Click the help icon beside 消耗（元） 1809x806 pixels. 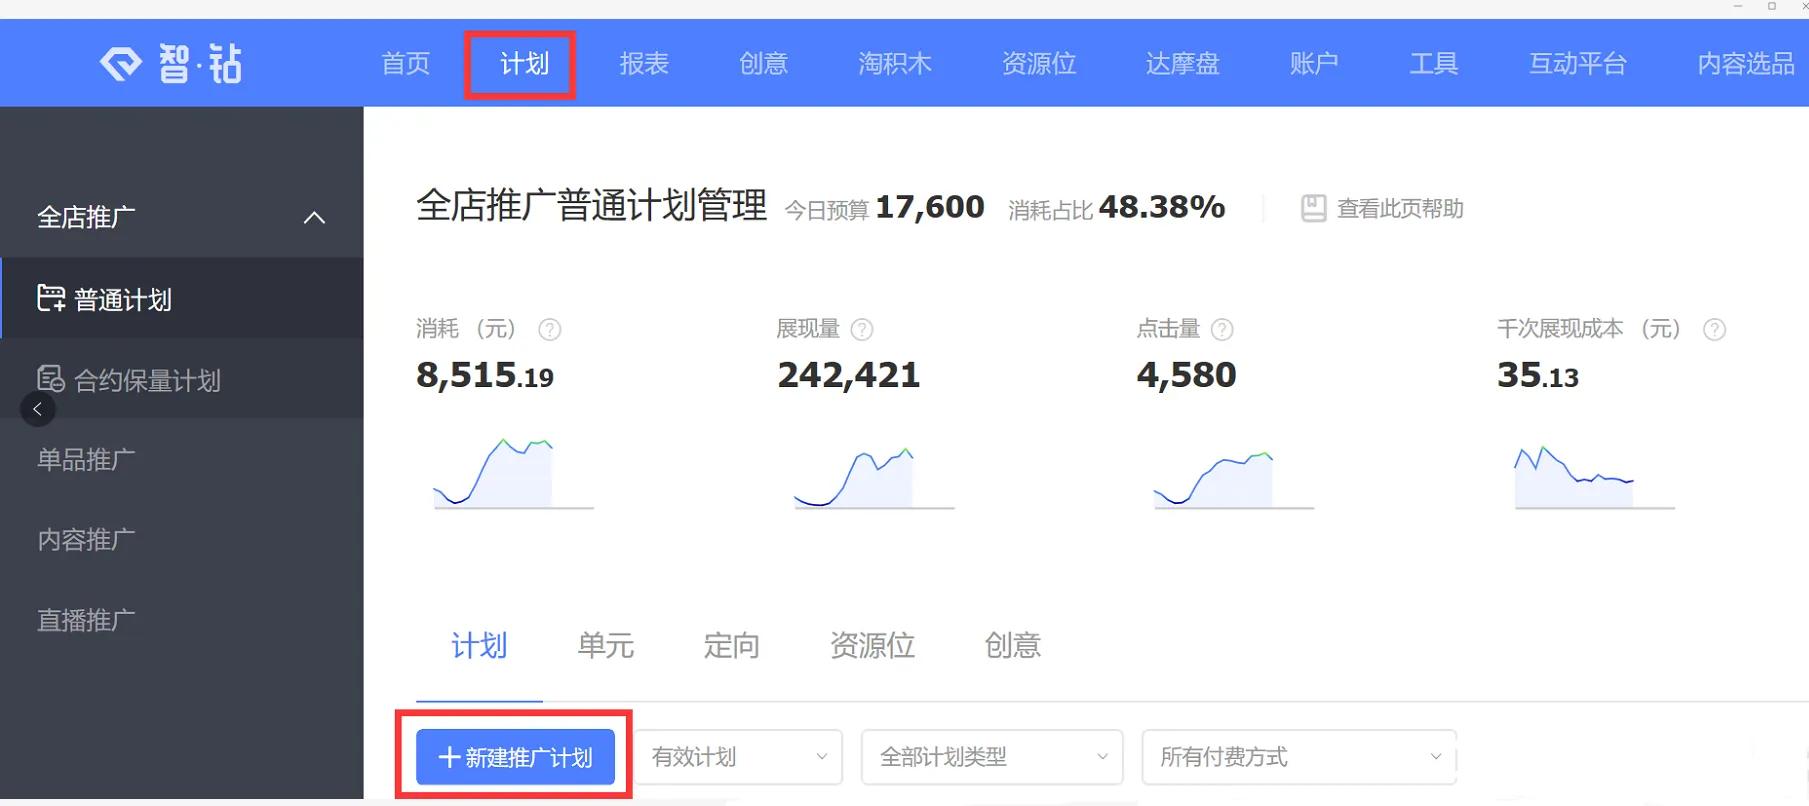tap(550, 329)
